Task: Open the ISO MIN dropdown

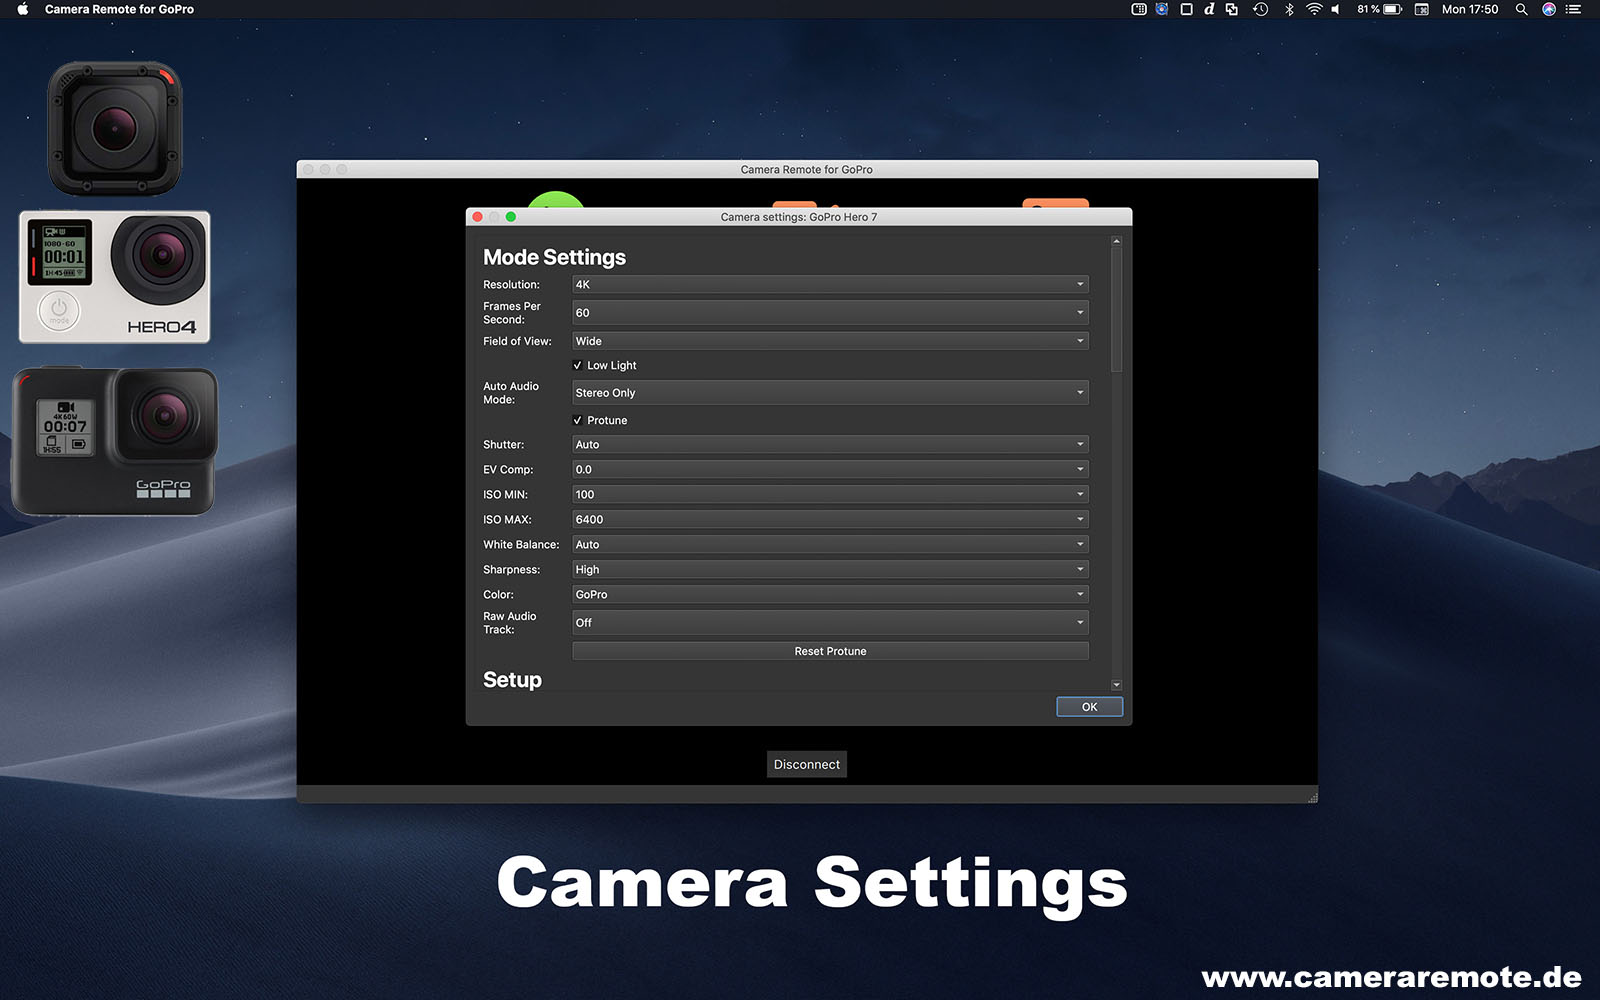Action: [x=830, y=494]
